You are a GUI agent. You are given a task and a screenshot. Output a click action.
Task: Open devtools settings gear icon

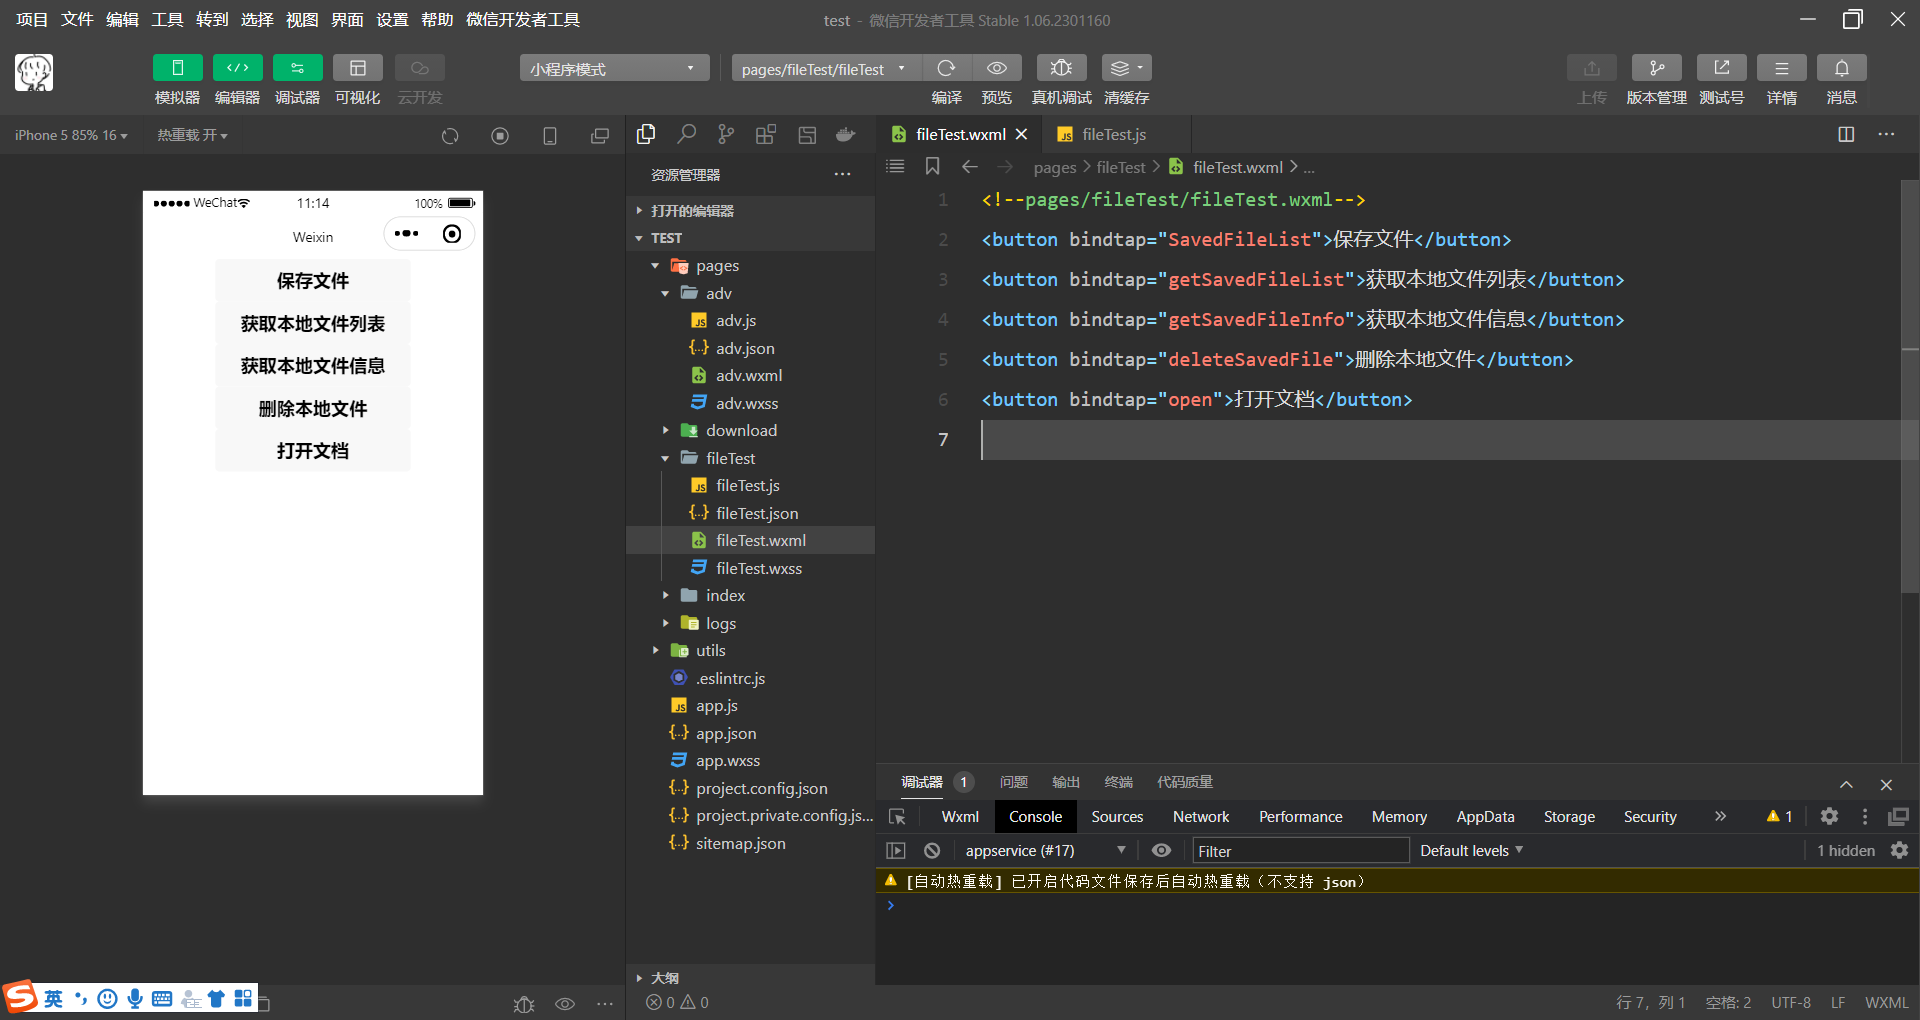click(x=1829, y=816)
